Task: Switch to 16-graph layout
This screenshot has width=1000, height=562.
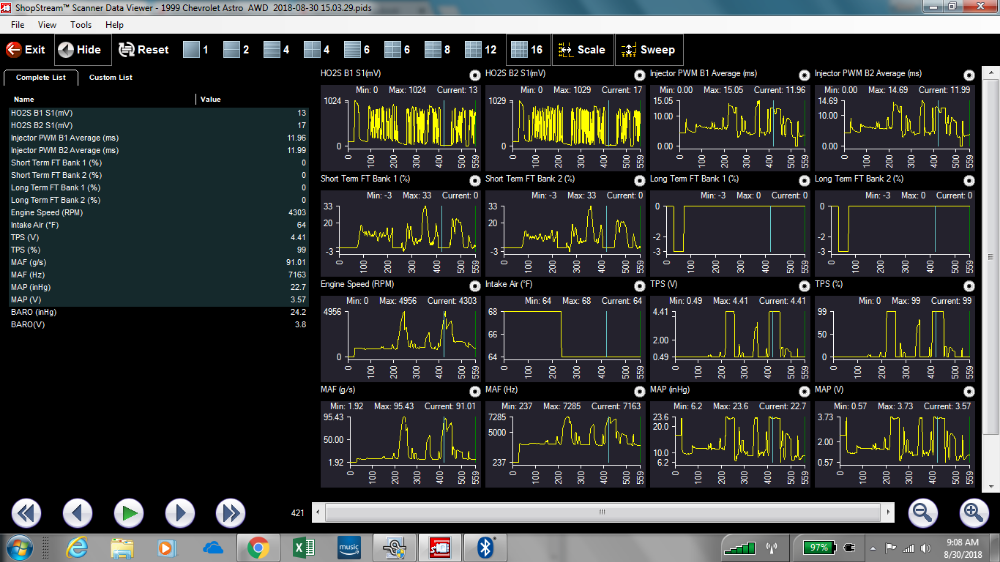Action: [x=527, y=50]
